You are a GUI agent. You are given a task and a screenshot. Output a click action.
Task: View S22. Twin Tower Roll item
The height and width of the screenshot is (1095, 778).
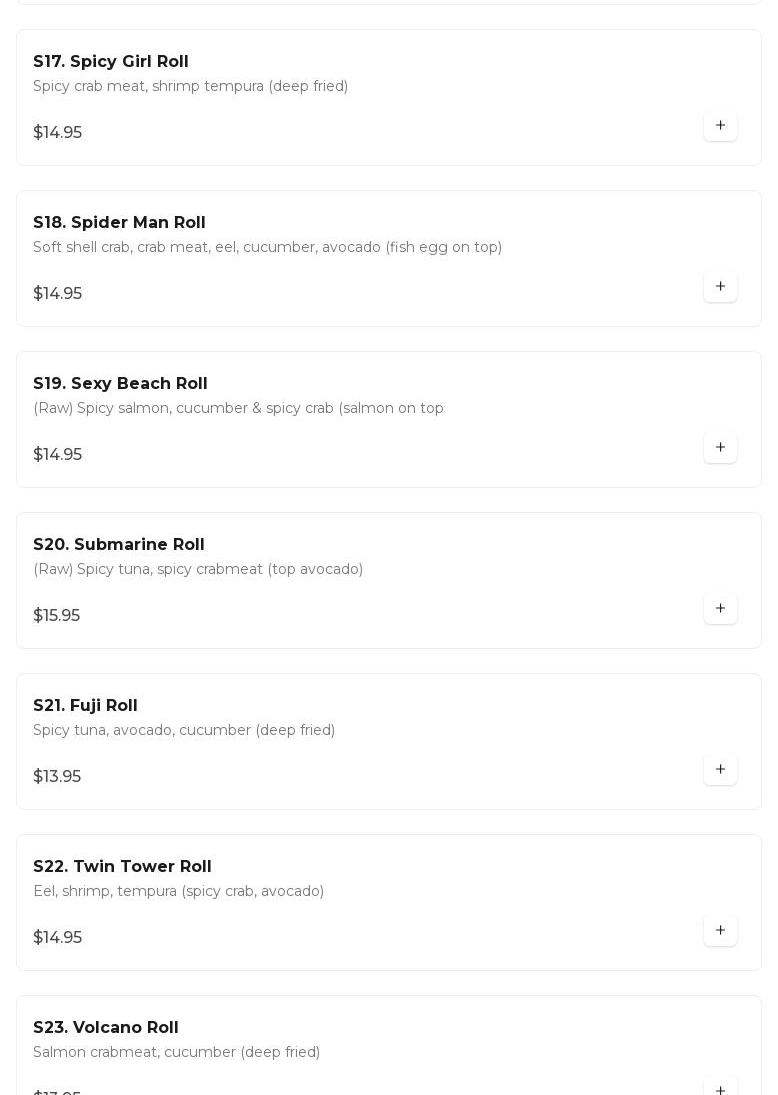(122, 867)
